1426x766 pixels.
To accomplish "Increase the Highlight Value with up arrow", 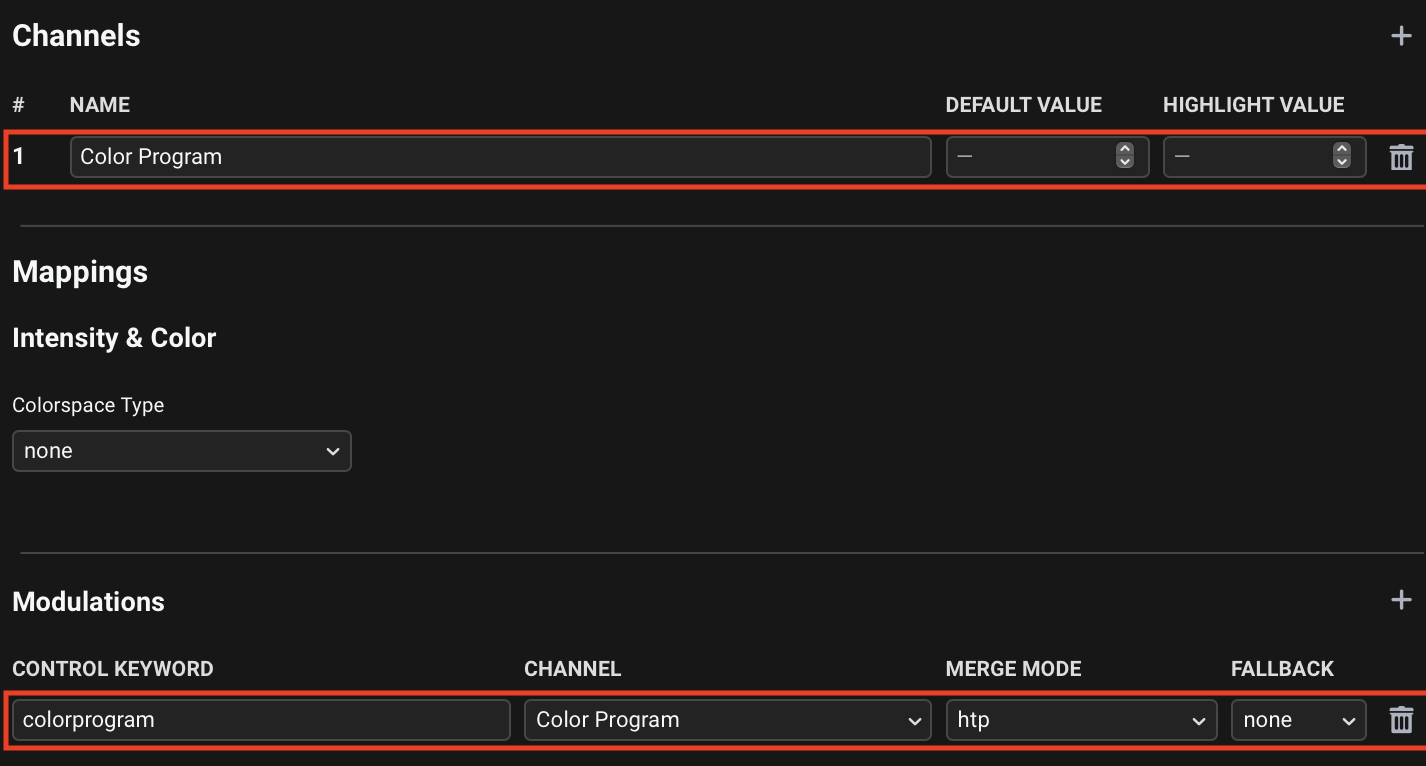I will (x=1342, y=150).
